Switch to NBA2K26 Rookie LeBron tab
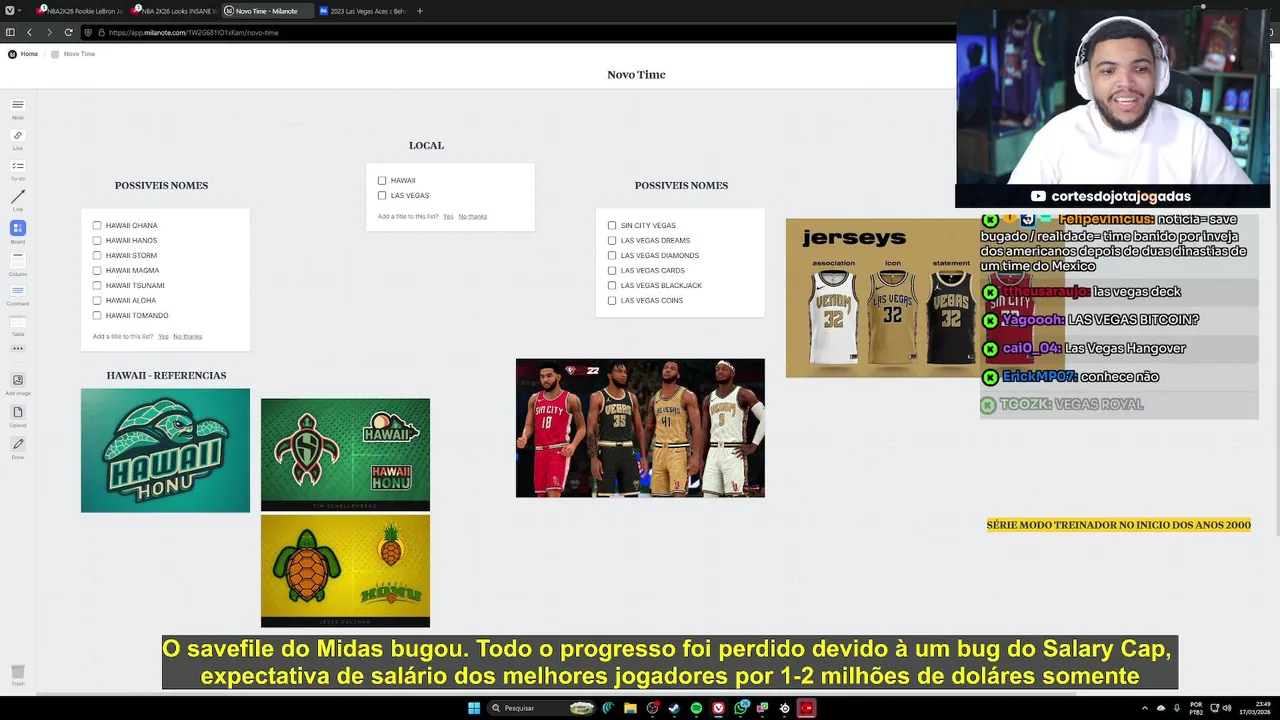 80,11
